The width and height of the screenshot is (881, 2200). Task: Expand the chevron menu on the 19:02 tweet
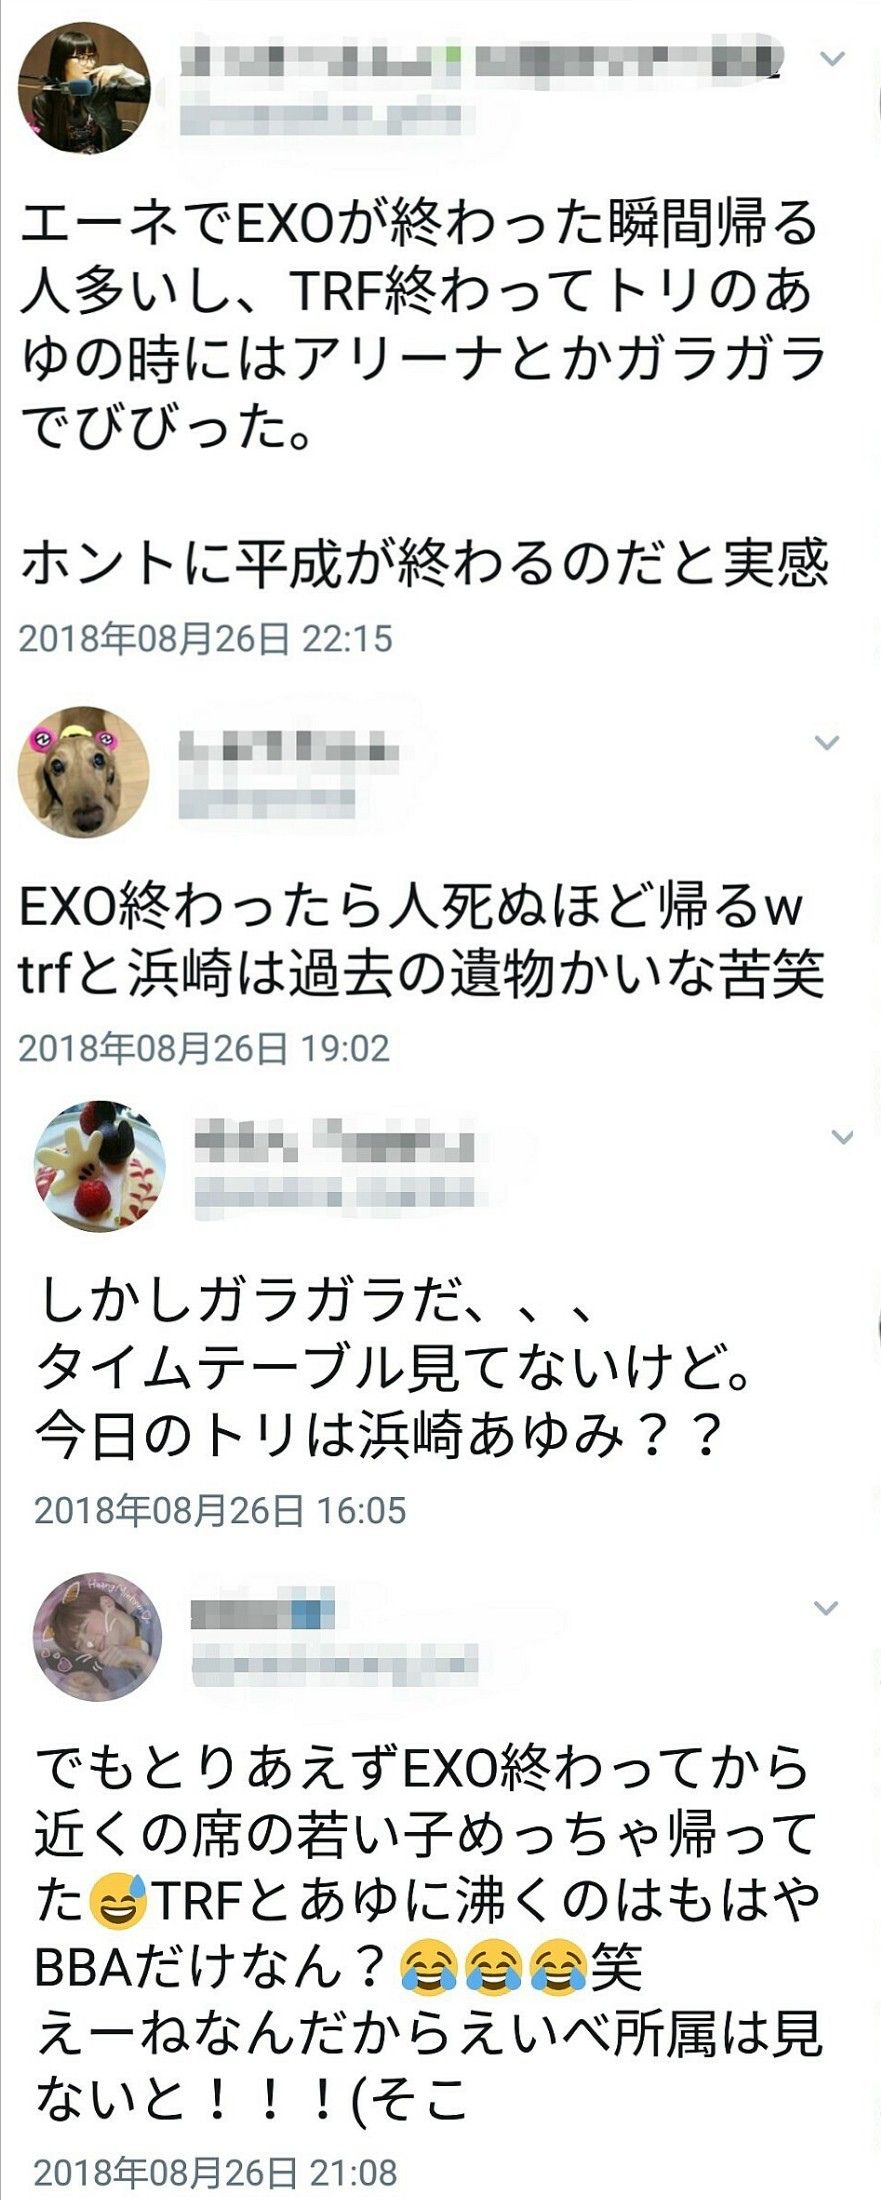(x=826, y=742)
